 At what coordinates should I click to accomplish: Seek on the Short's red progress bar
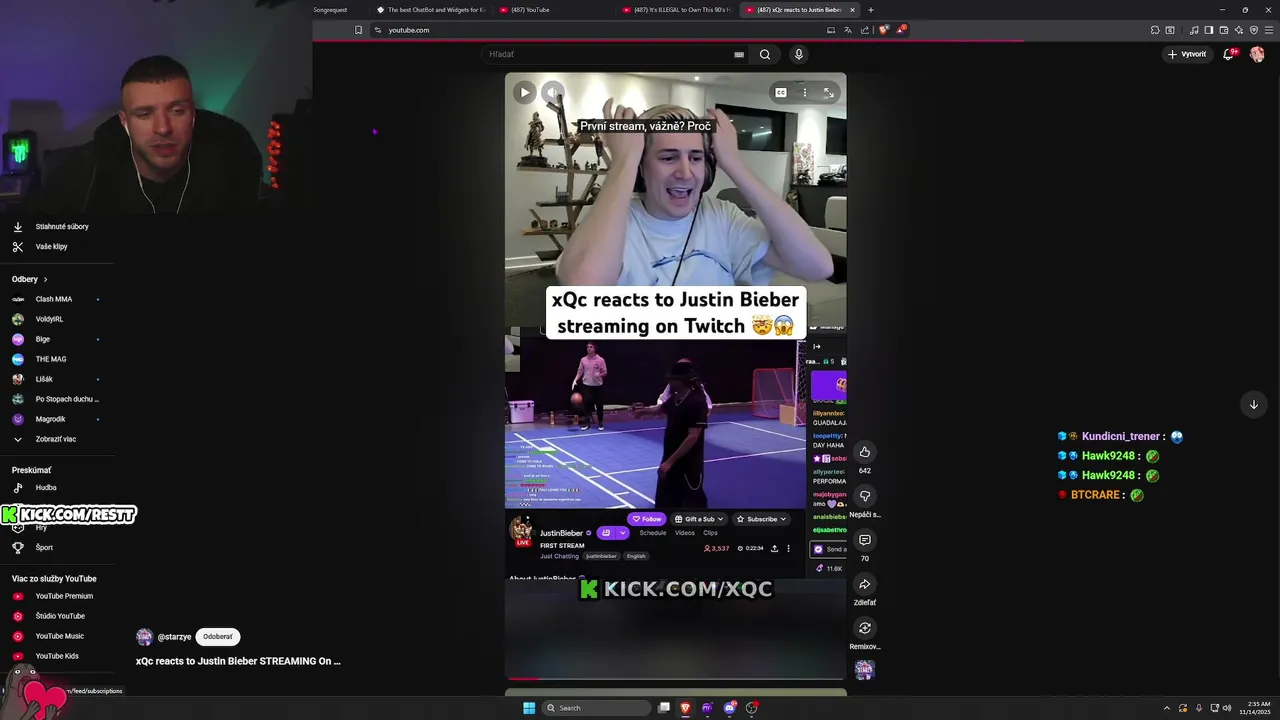pos(676,679)
